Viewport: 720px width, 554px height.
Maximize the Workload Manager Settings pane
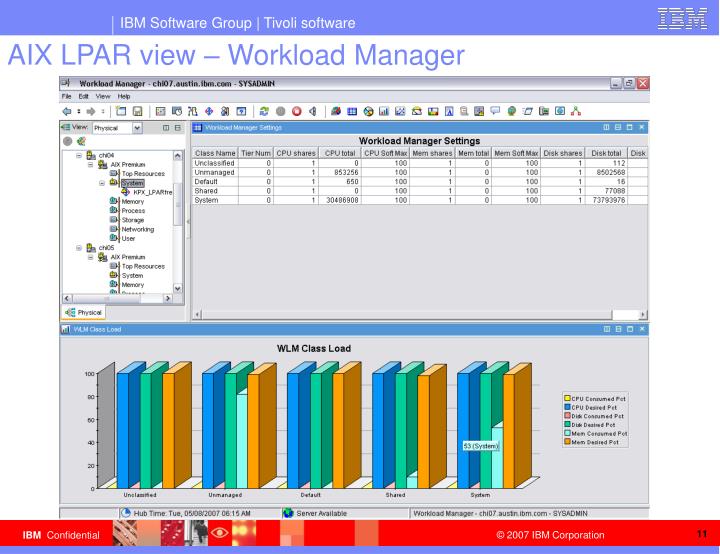(x=630, y=127)
